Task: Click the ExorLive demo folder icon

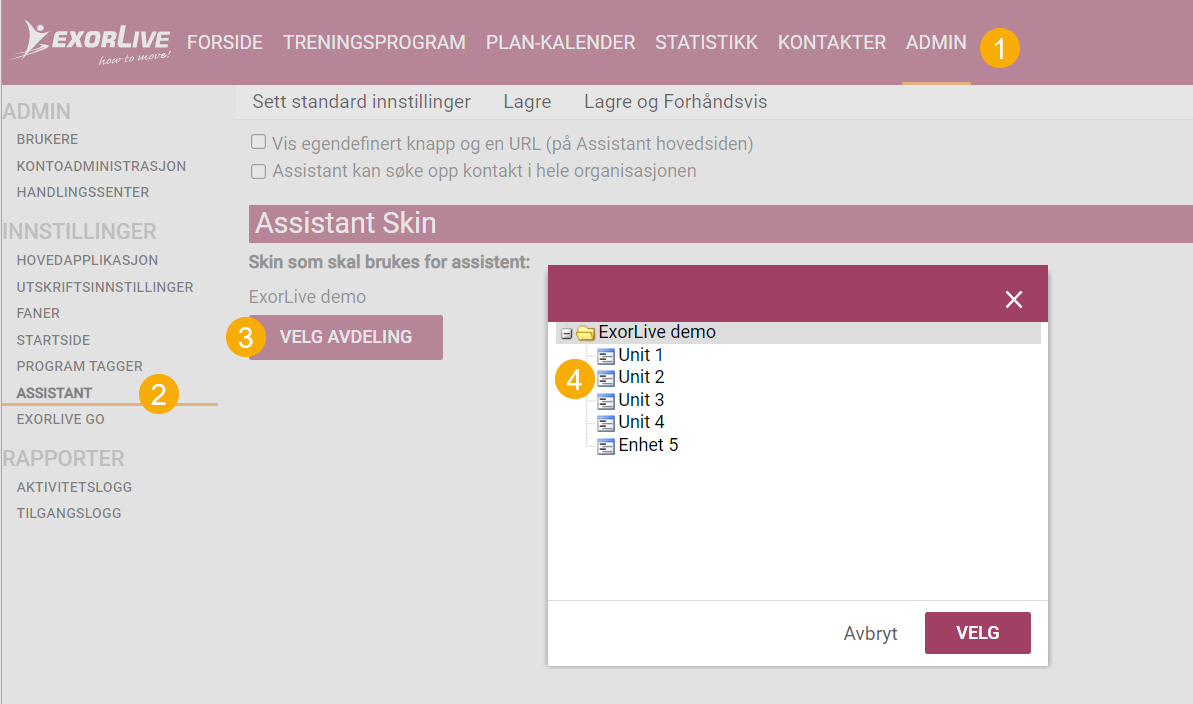Action: (x=585, y=333)
